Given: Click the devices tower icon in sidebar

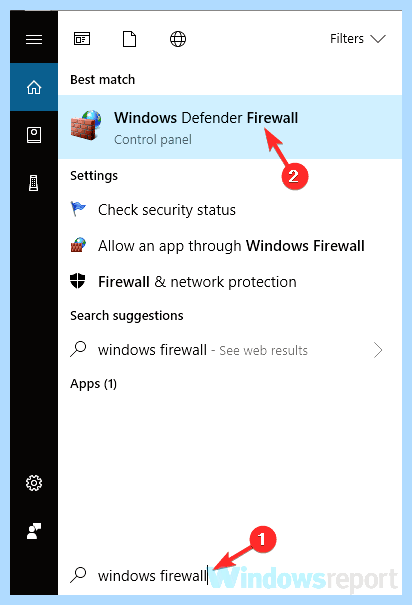Looking at the screenshot, I should point(34,183).
